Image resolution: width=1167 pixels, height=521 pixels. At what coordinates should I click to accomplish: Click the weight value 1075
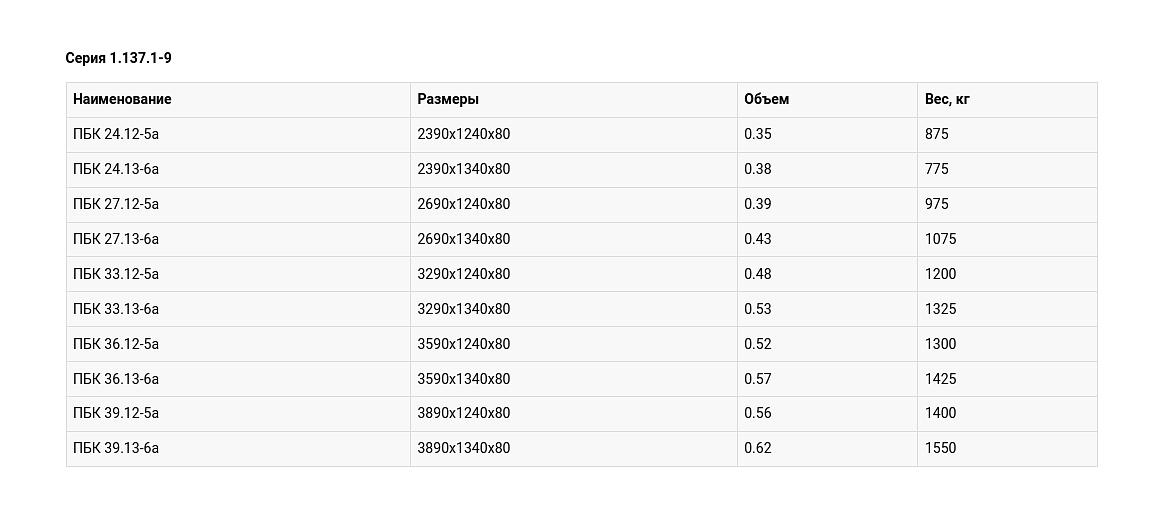(x=940, y=239)
